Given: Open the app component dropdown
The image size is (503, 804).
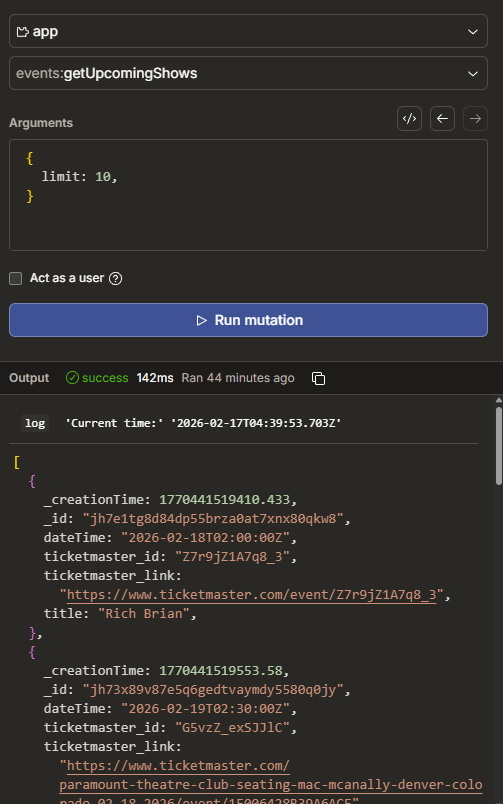Looking at the screenshot, I should pyautogui.click(x=248, y=31).
